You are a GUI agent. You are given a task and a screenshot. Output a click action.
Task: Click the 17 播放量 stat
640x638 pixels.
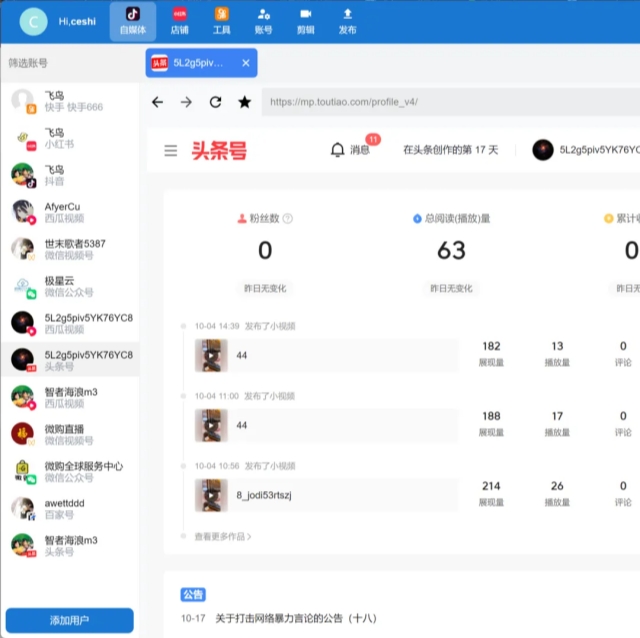pos(557,423)
